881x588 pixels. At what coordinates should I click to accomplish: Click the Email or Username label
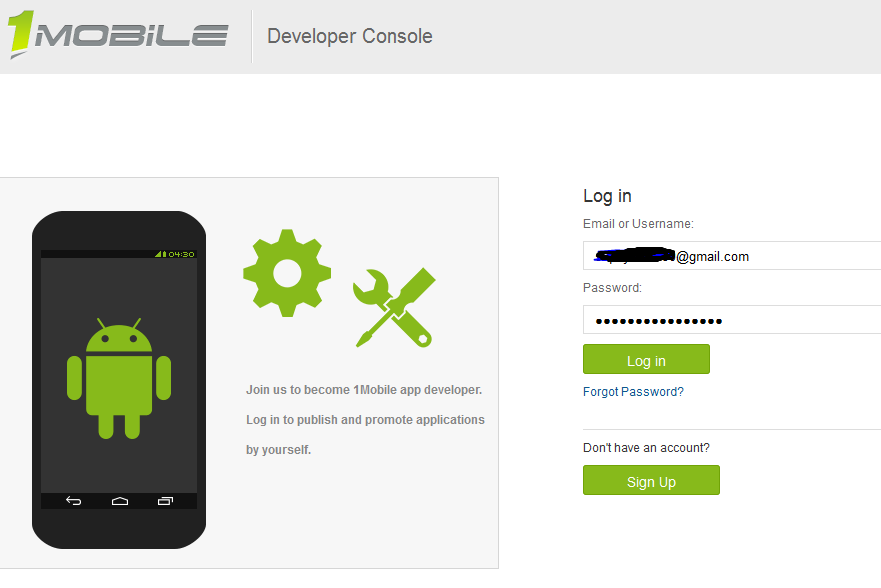pos(638,224)
